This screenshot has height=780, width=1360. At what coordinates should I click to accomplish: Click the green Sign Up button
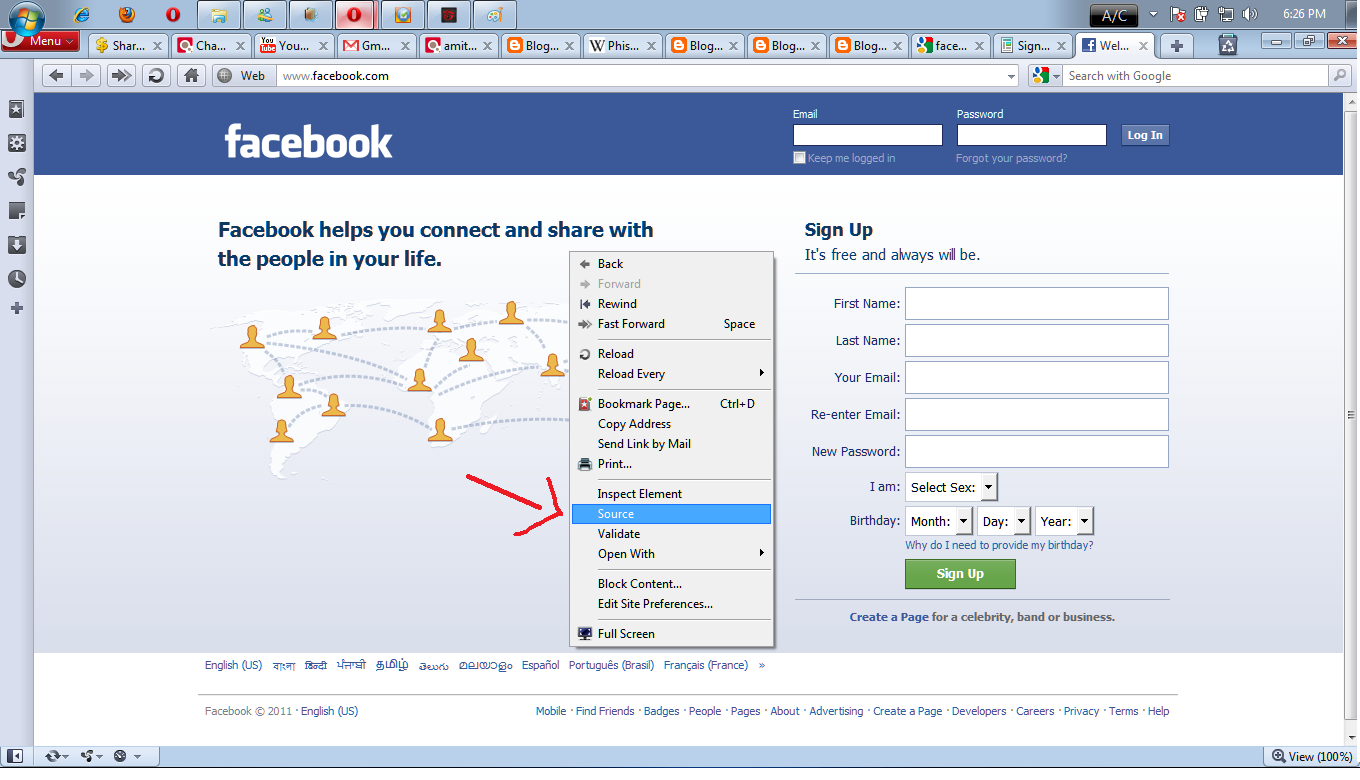[x=960, y=574]
